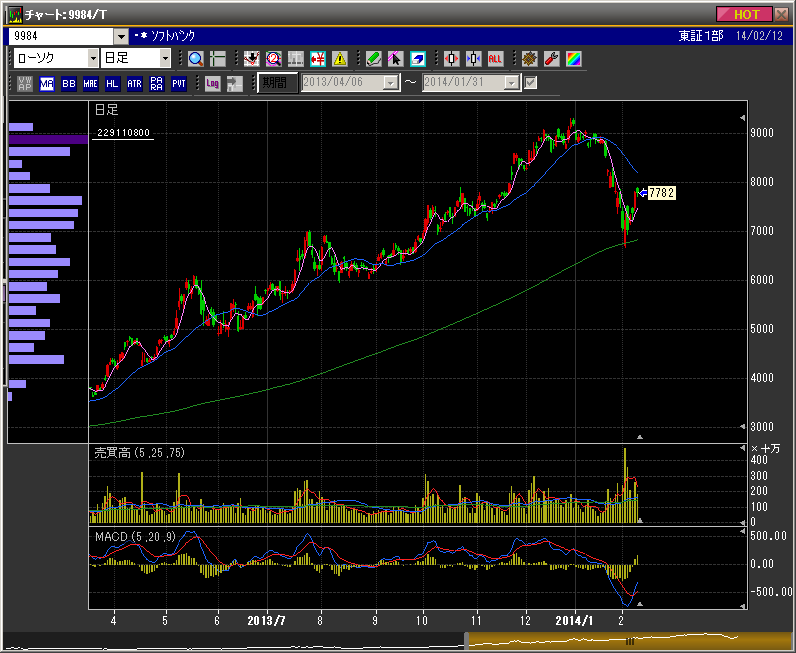Click the 期間 period button
This screenshot has width=796, height=653.
coord(276,83)
